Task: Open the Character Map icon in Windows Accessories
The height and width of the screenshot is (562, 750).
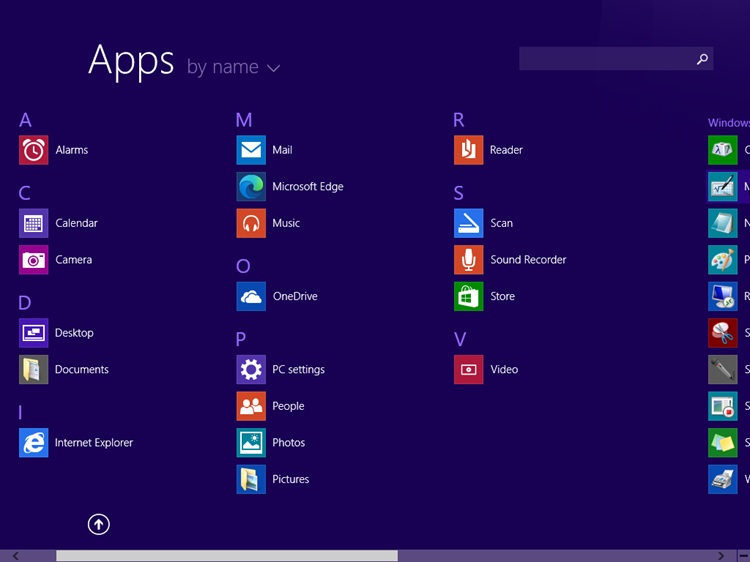Action: click(723, 150)
